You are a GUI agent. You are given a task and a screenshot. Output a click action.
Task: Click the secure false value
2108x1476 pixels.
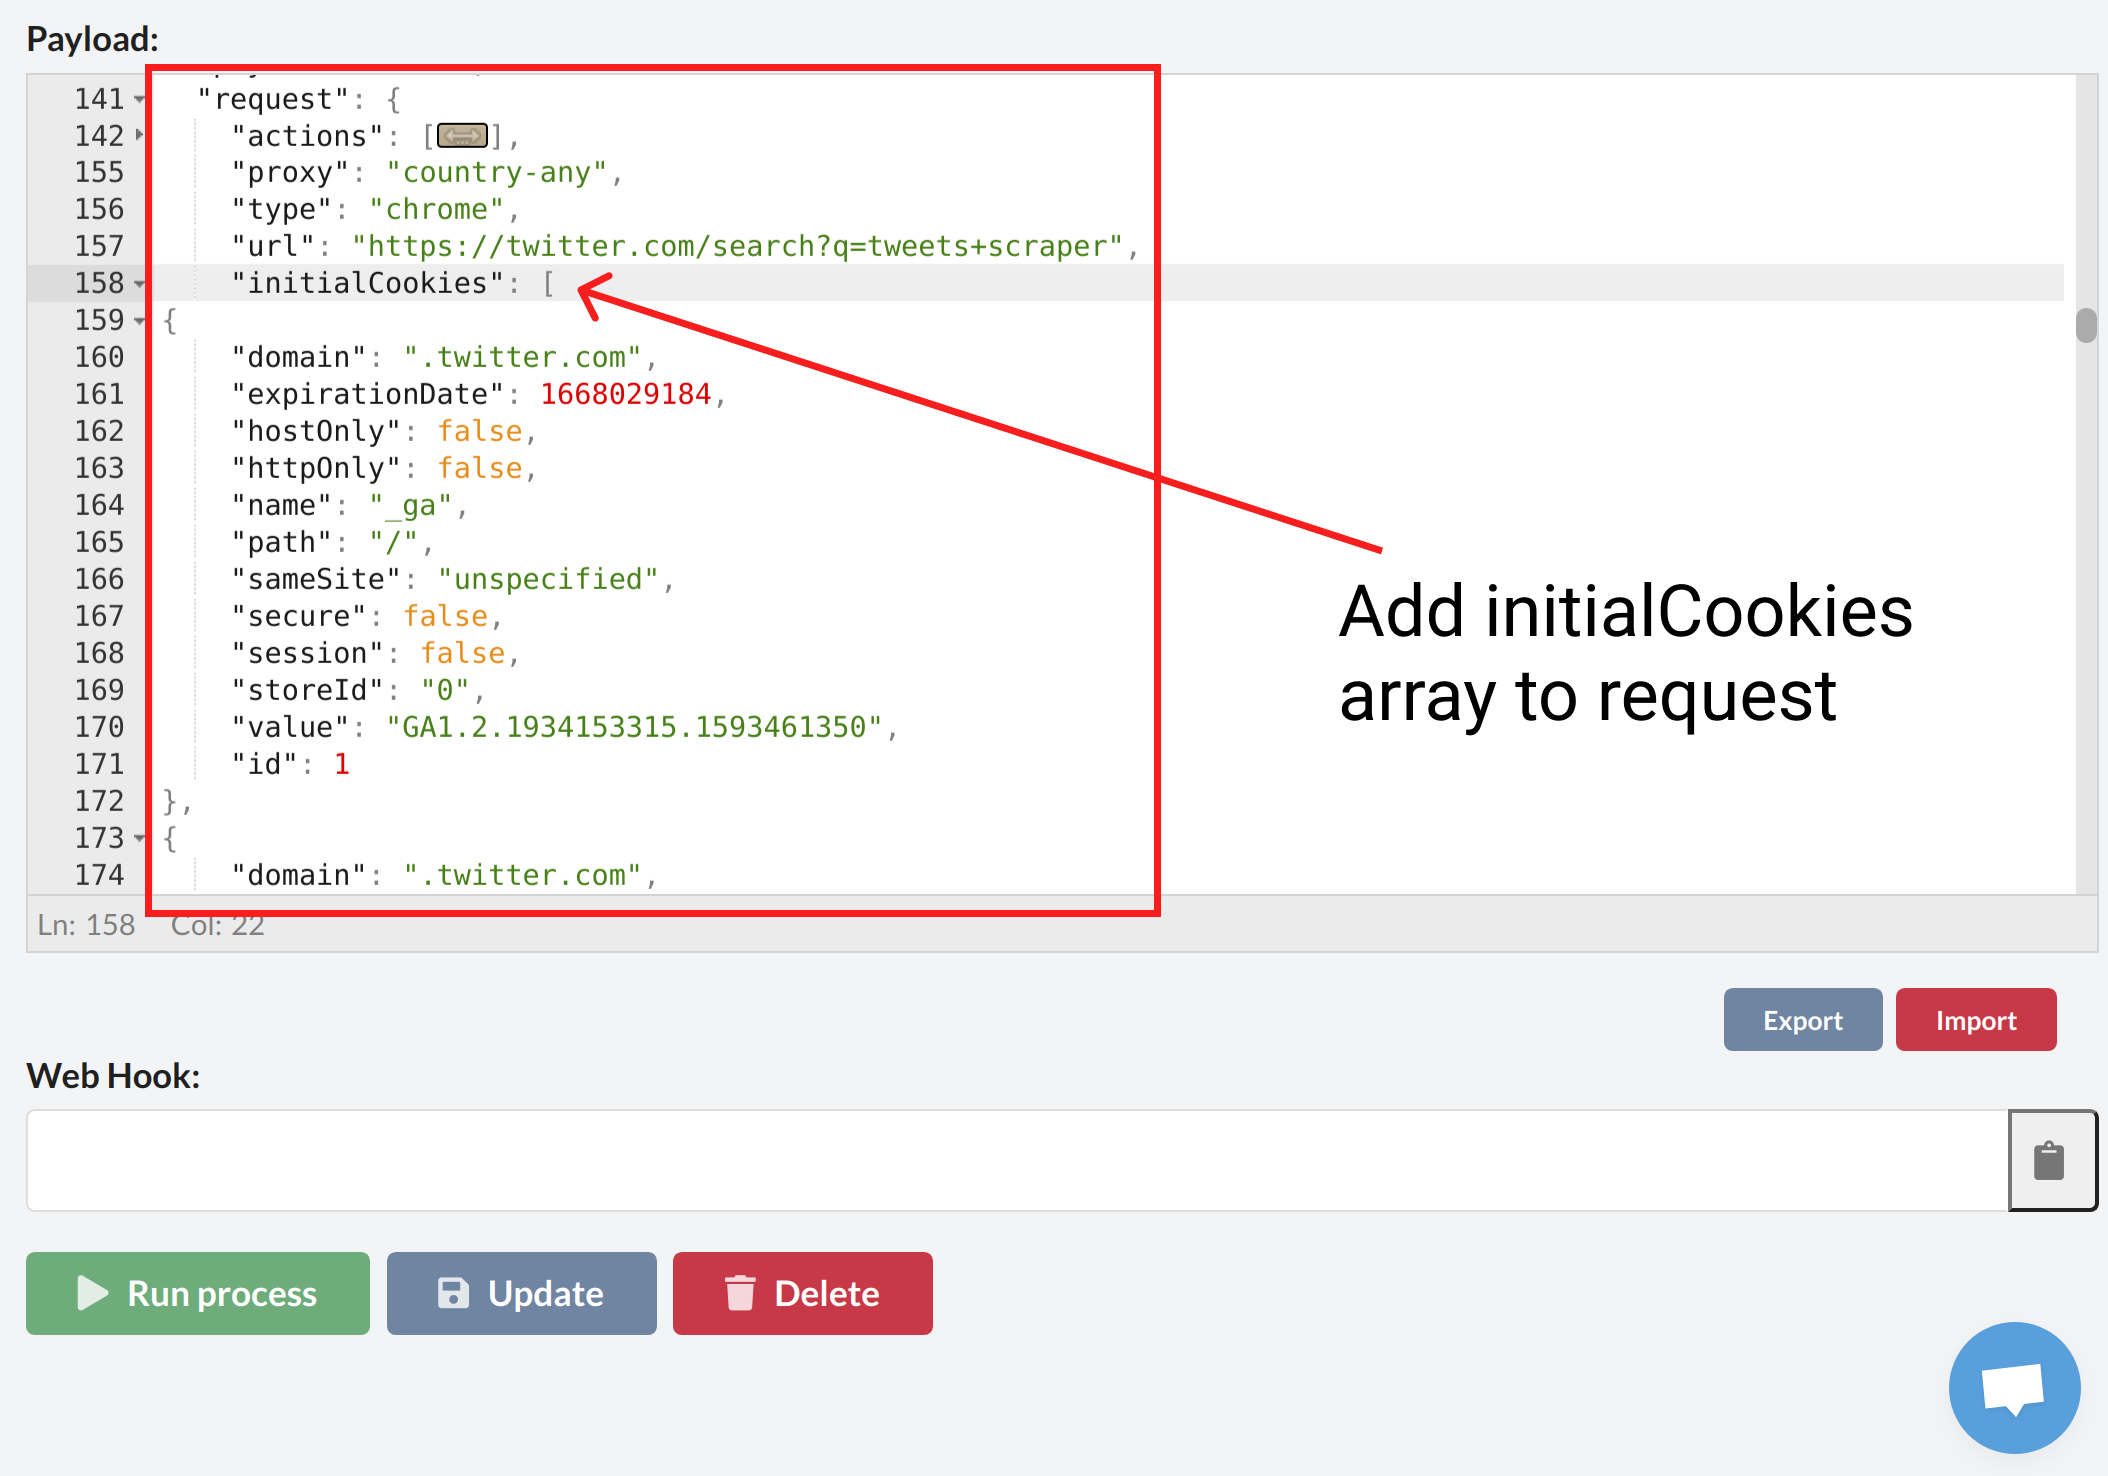point(446,617)
